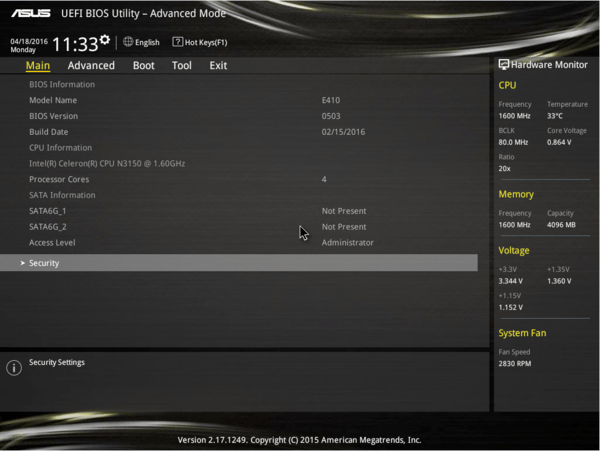Go to the Boot tab
Screen dimensions: 600x451
pos(144,66)
